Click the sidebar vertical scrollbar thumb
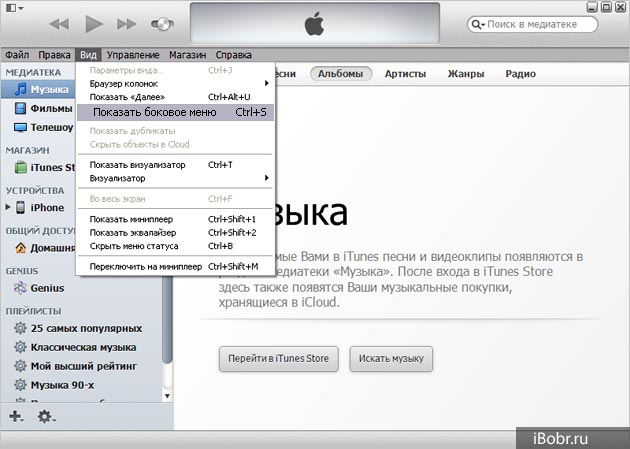Viewport: 630px width, 449px height. [x=168, y=319]
